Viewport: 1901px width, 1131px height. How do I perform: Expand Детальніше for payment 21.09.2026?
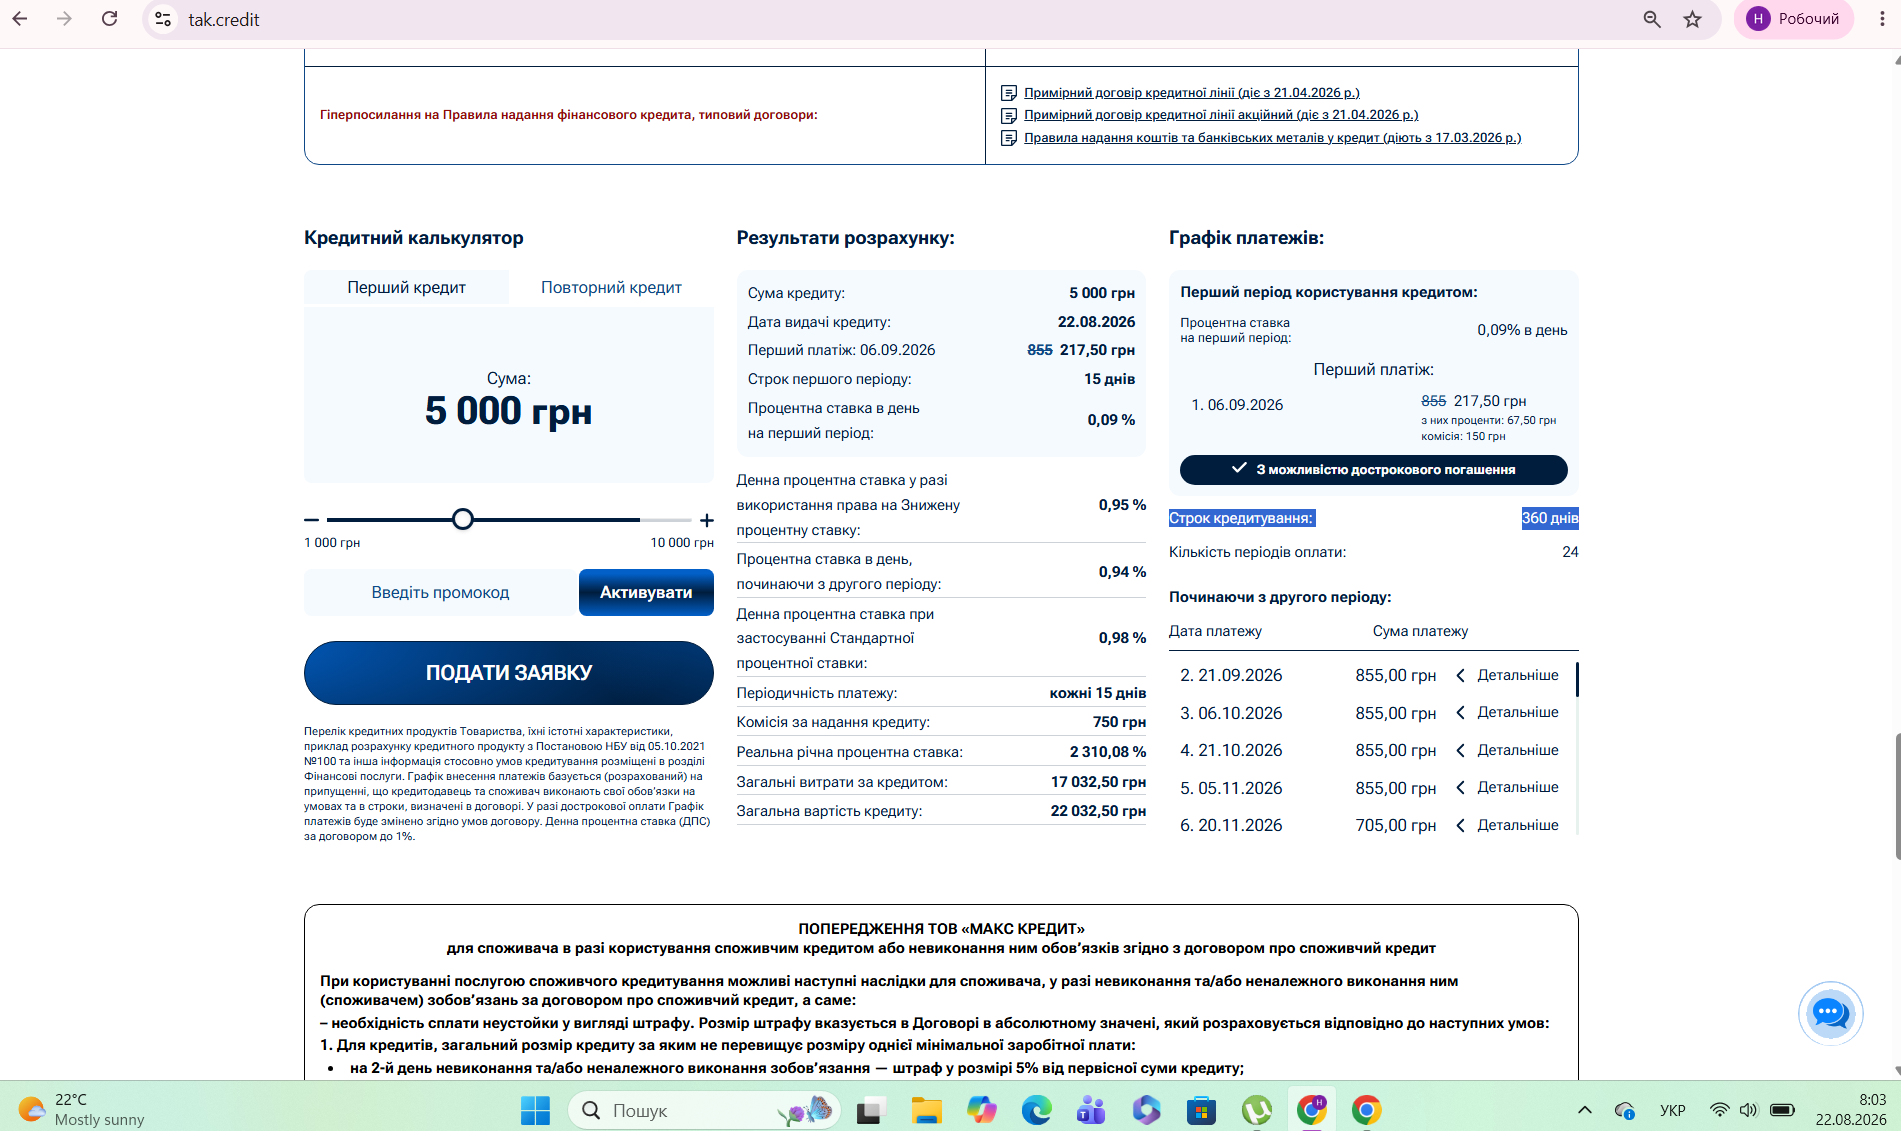pyautogui.click(x=1507, y=675)
